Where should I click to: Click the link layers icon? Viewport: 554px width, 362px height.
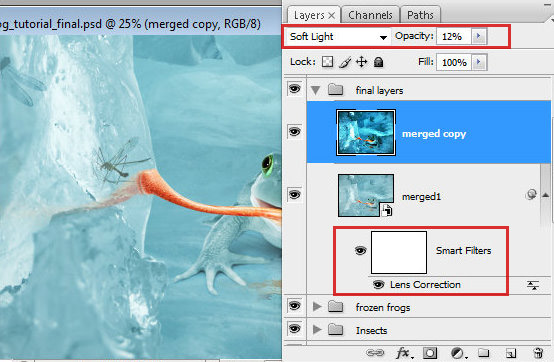[375, 352]
